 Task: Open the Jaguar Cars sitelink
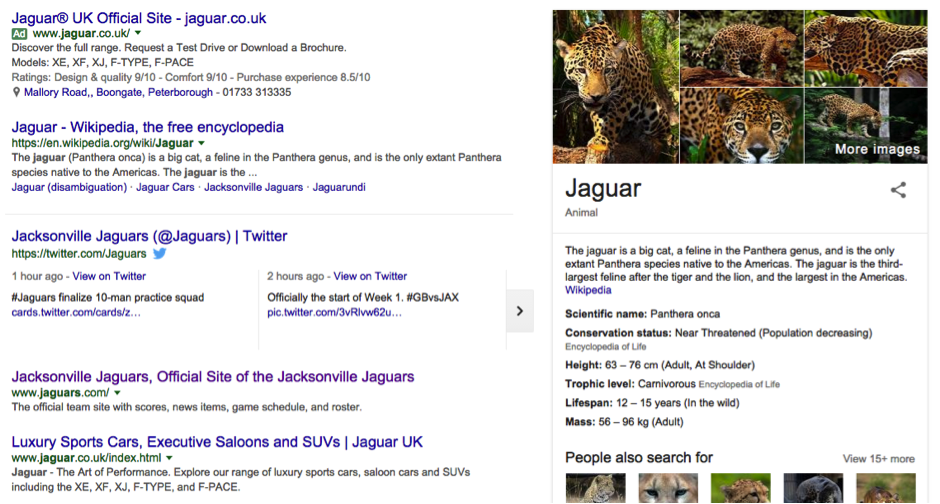click(165, 187)
